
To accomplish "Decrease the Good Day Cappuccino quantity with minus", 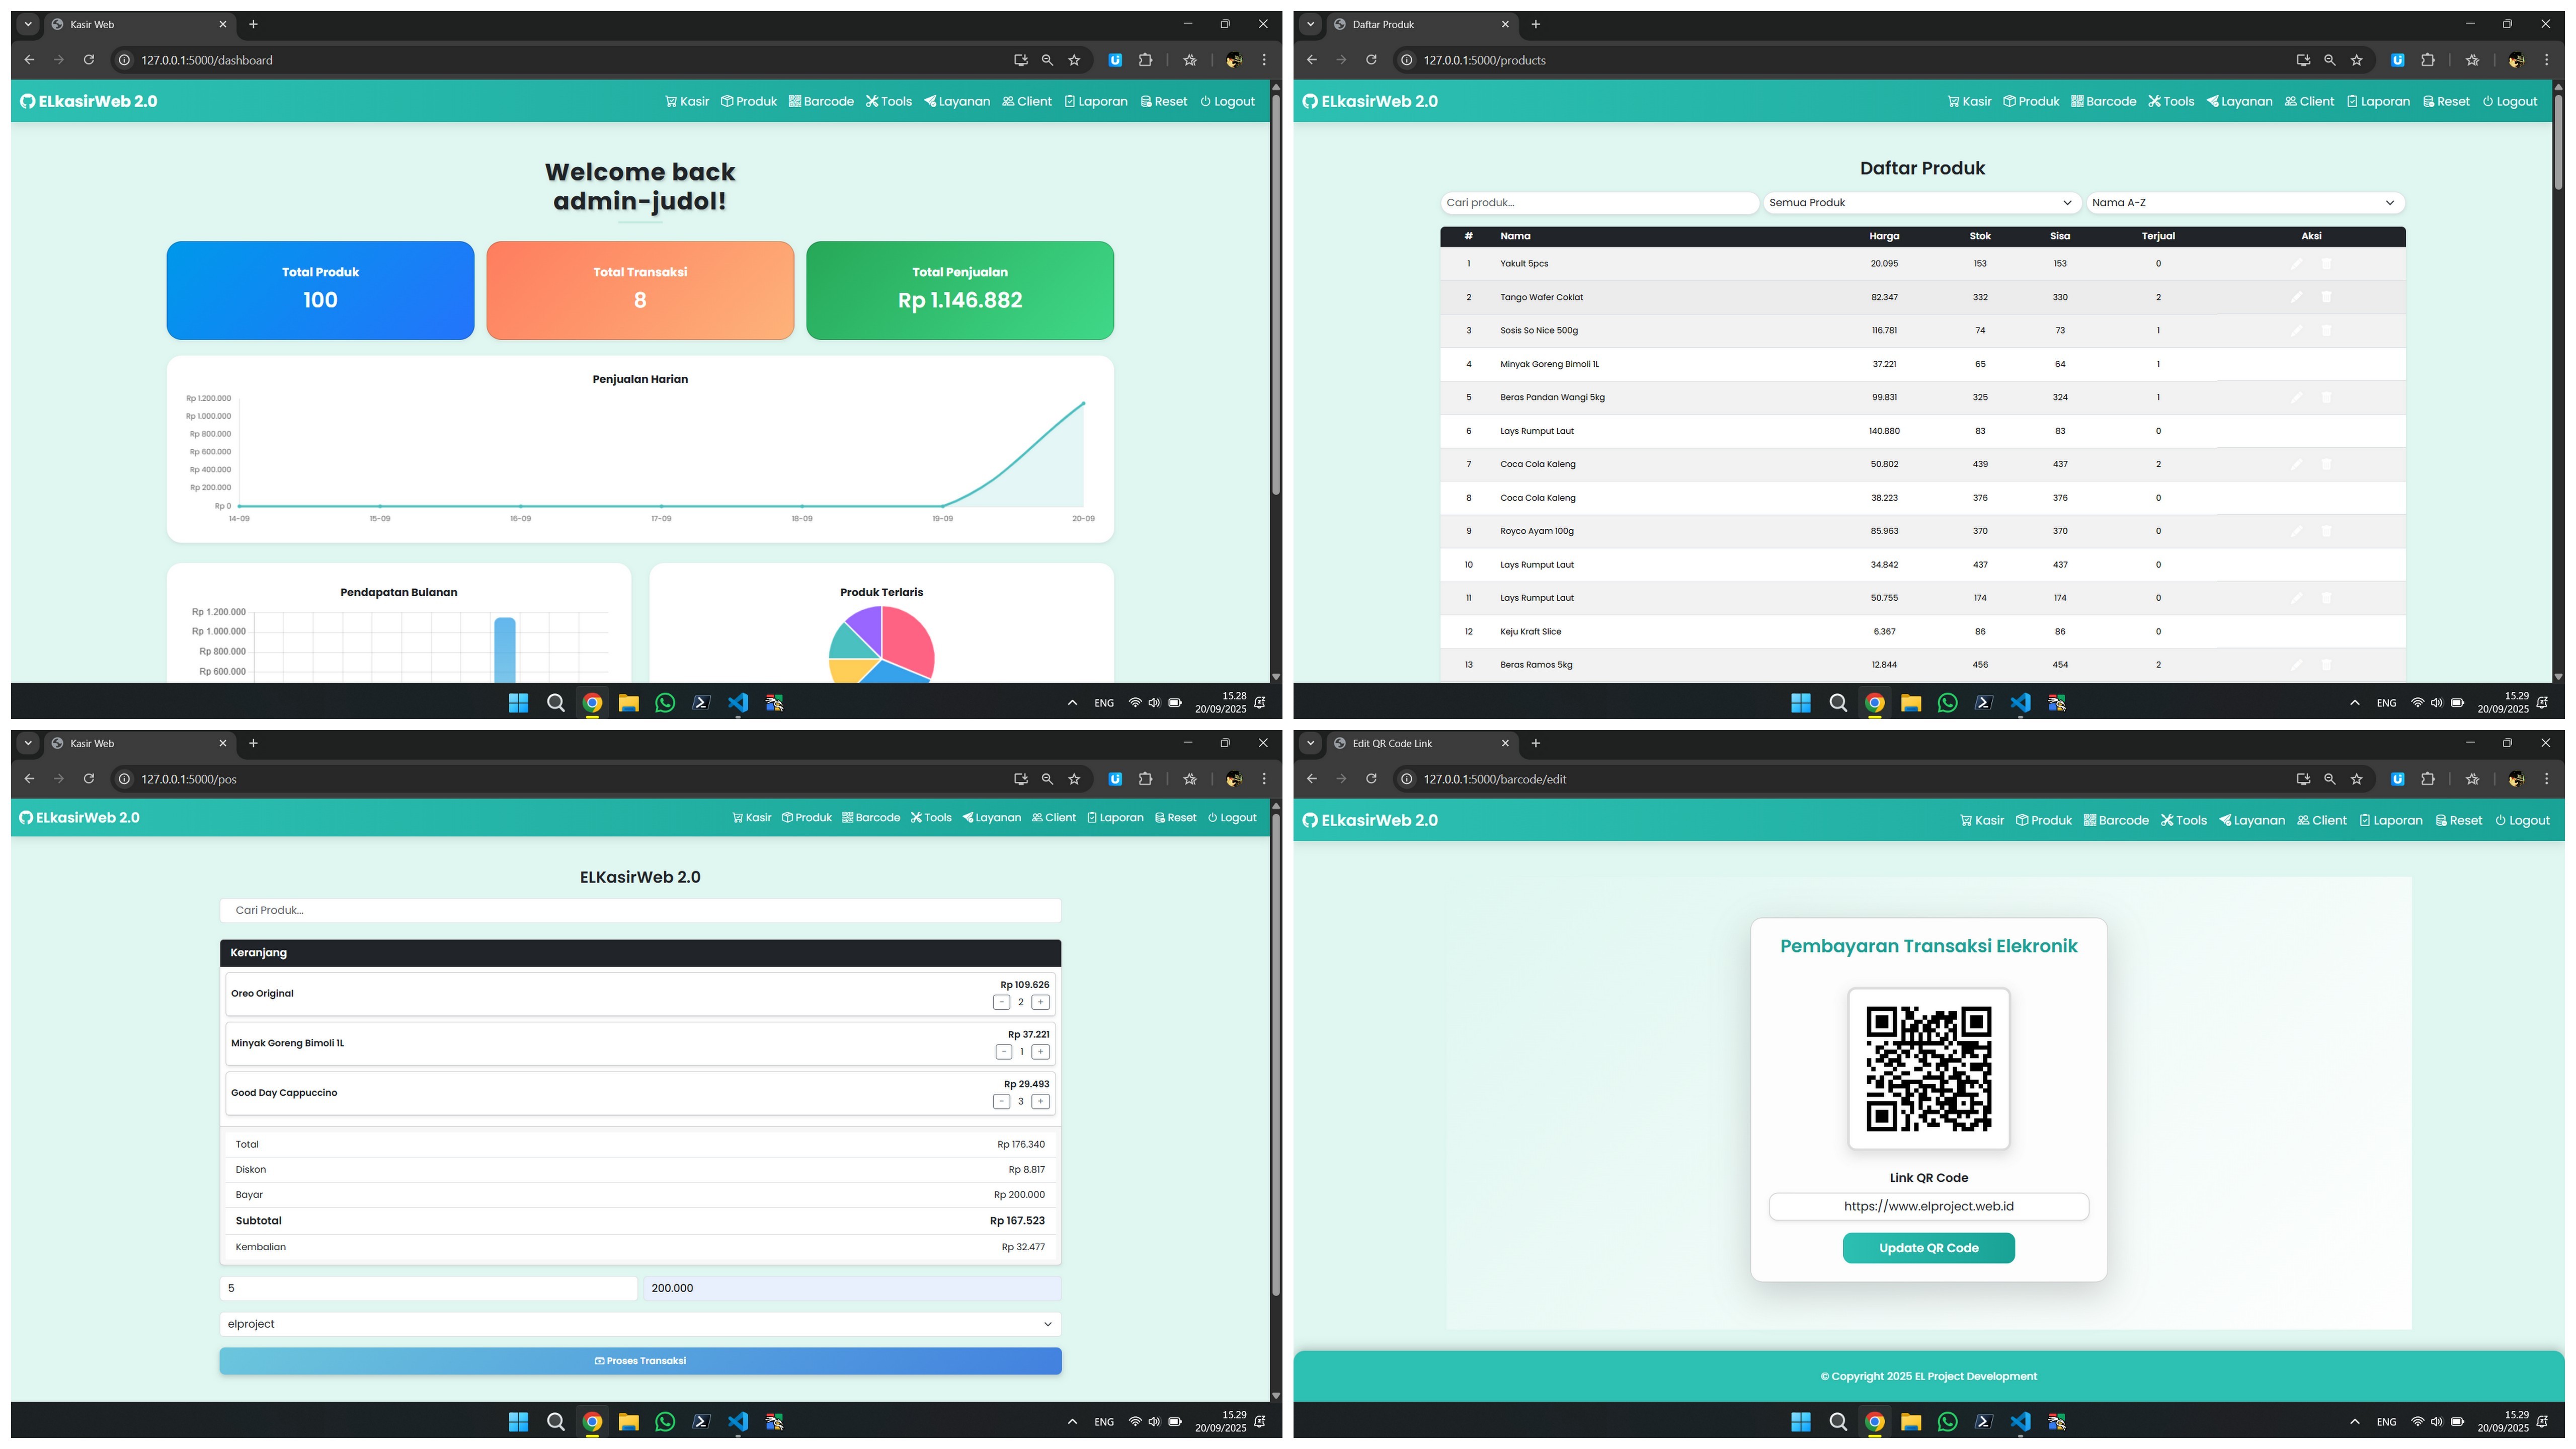I will click(x=1001, y=1101).
